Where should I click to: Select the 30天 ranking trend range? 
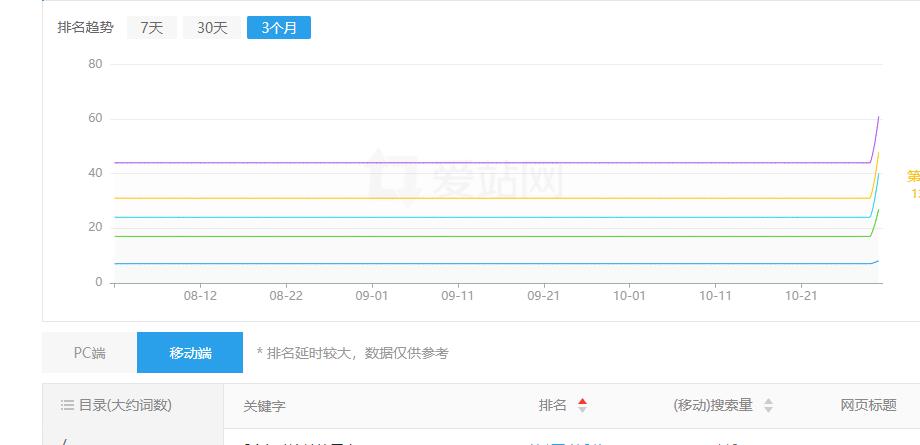(x=212, y=28)
